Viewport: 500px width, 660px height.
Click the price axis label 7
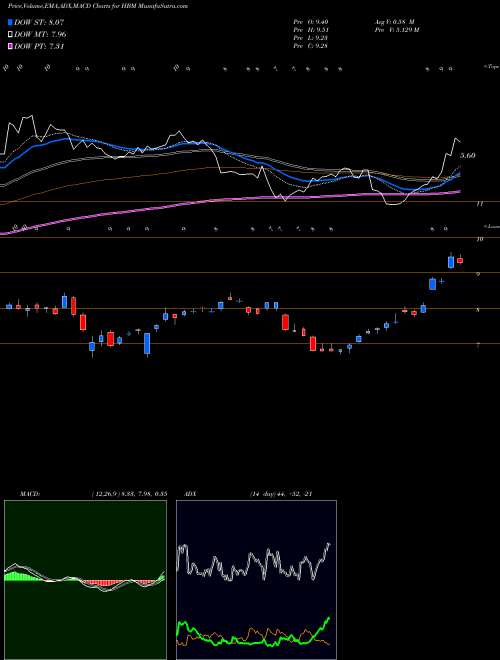coord(478,345)
